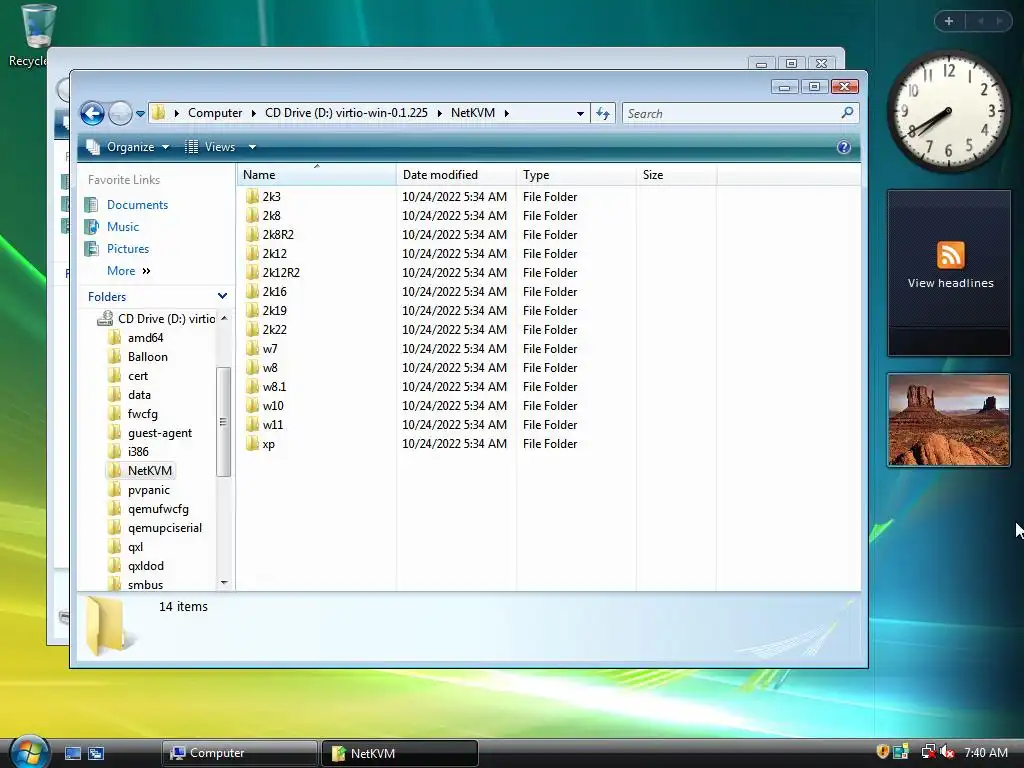Sort by Size column header
Viewport: 1024px width, 768px height.
point(676,174)
